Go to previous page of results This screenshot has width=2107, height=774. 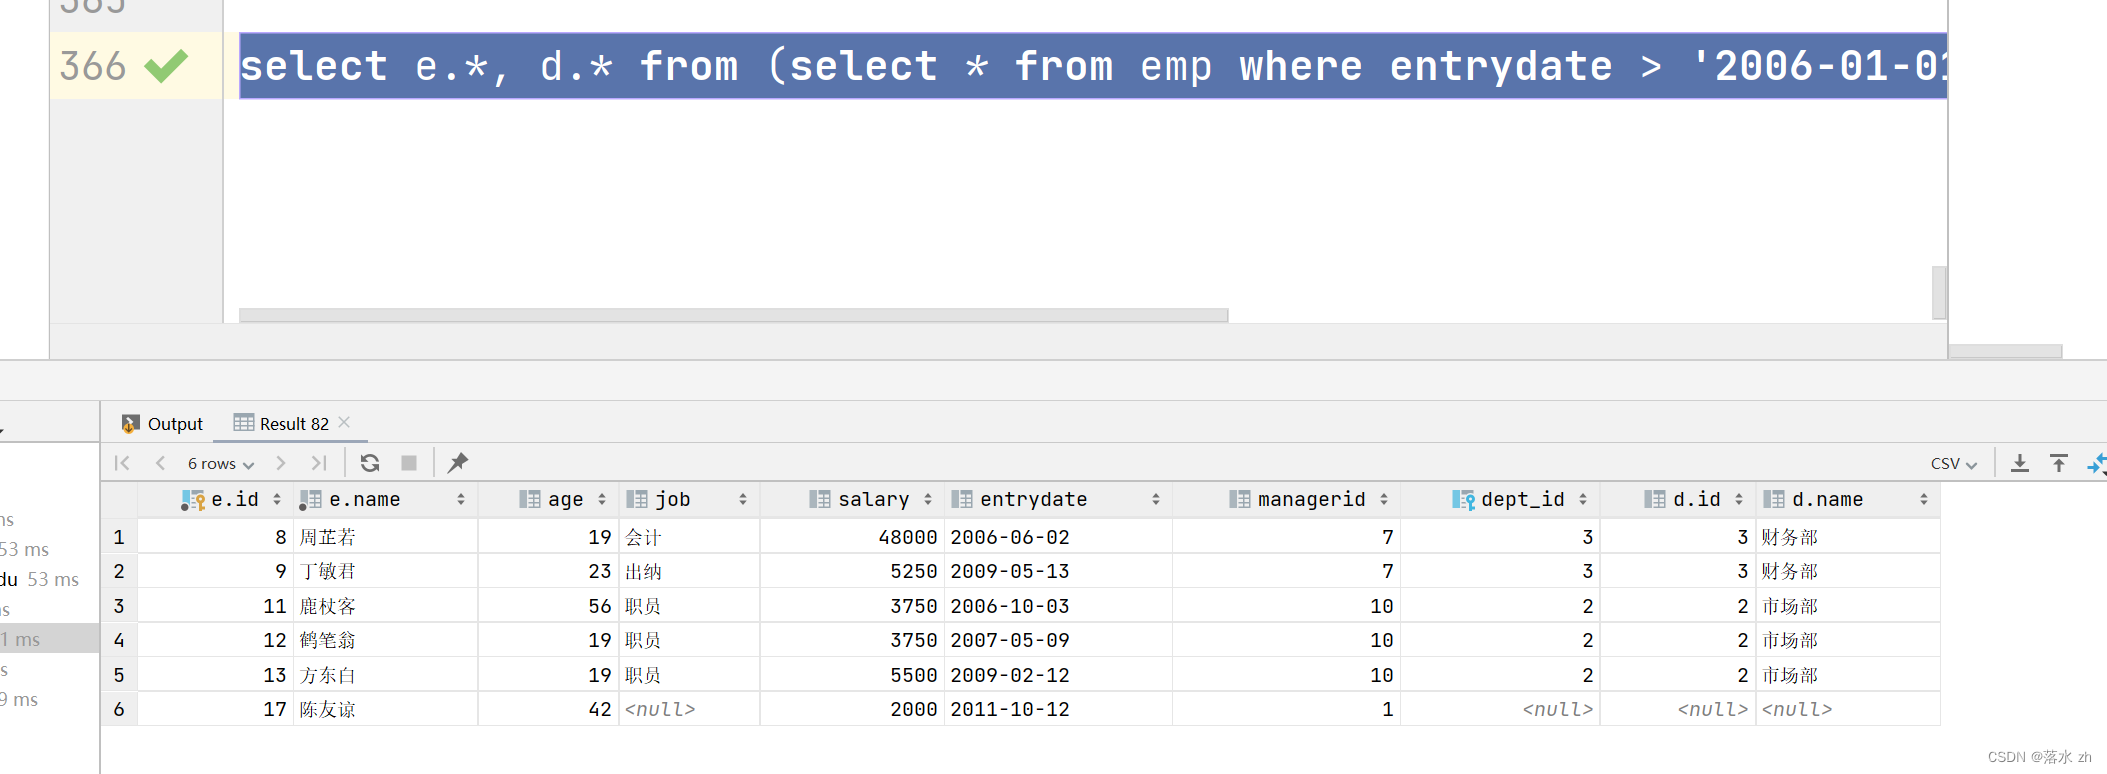pyautogui.click(x=160, y=463)
